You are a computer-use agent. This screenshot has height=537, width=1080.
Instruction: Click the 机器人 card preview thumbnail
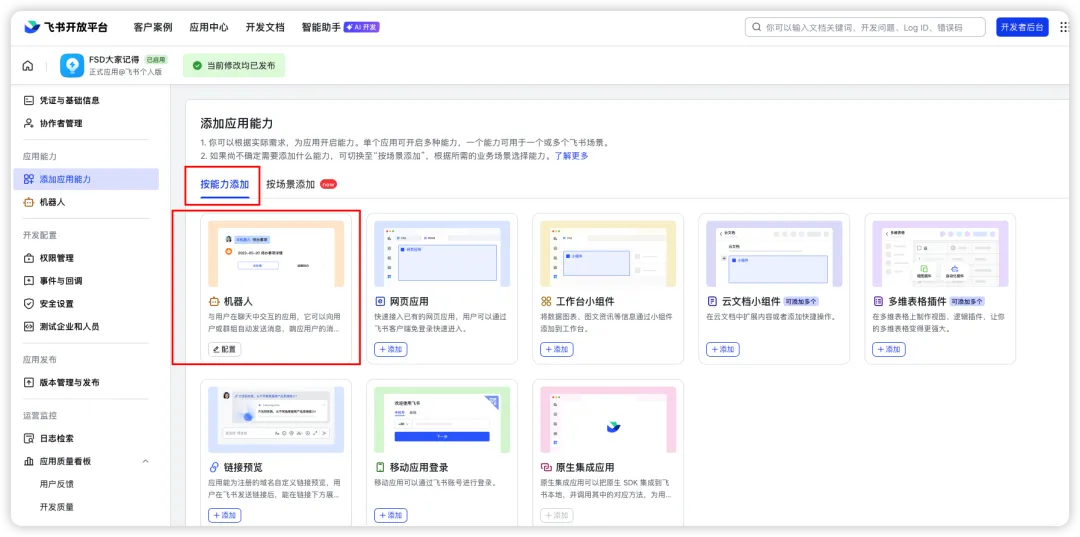coord(276,253)
